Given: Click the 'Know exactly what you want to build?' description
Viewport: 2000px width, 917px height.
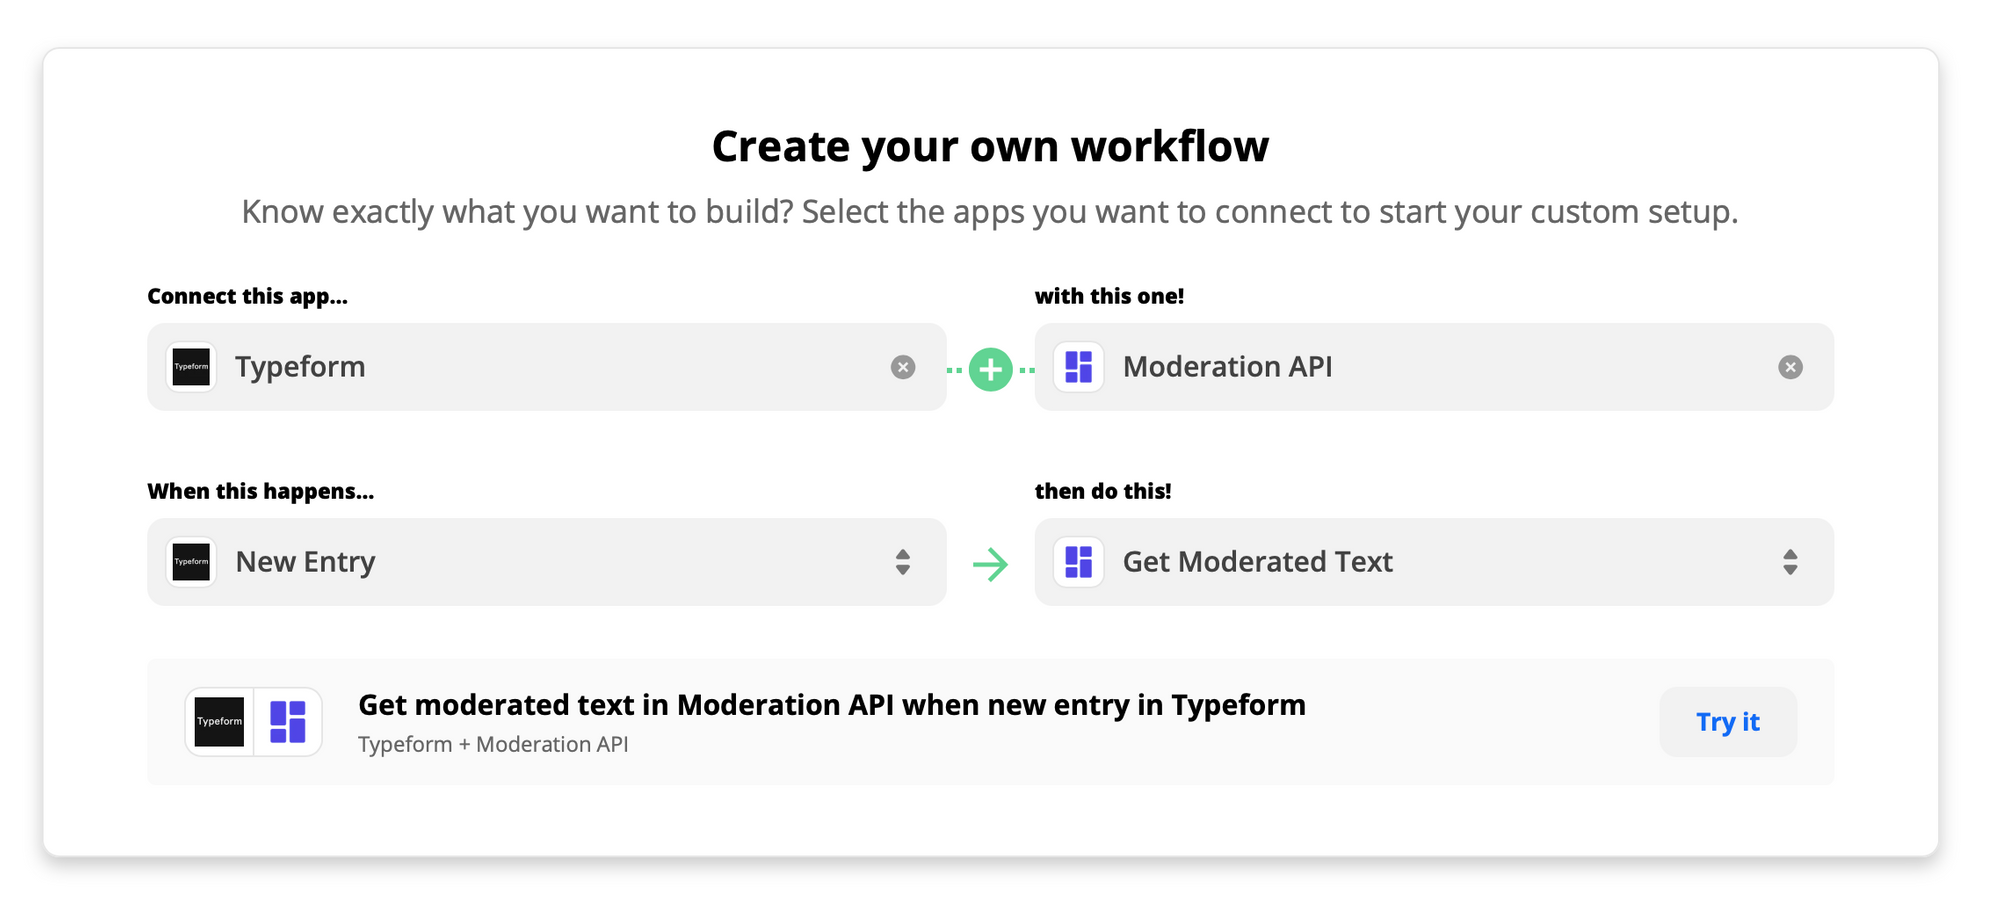Looking at the screenshot, I should [990, 212].
